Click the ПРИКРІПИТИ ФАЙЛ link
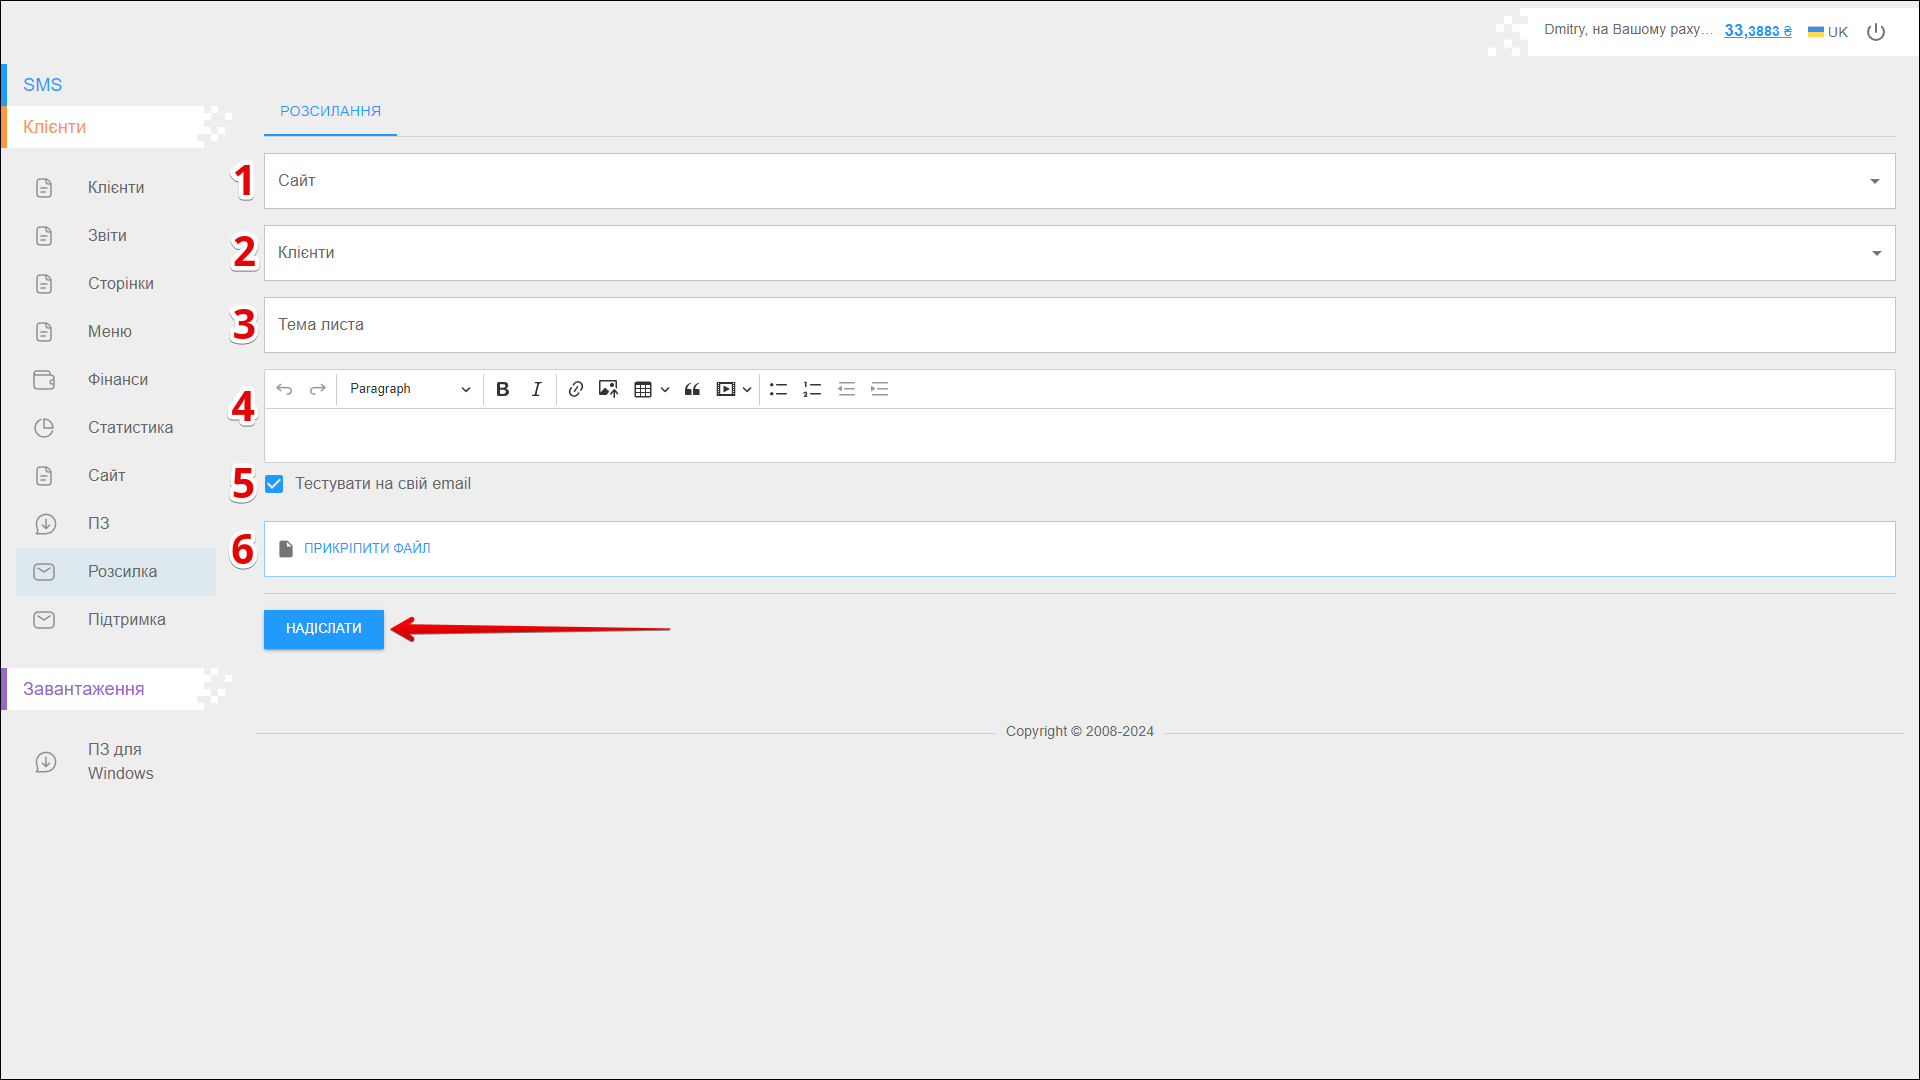1920x1080 pixels. 367,548
